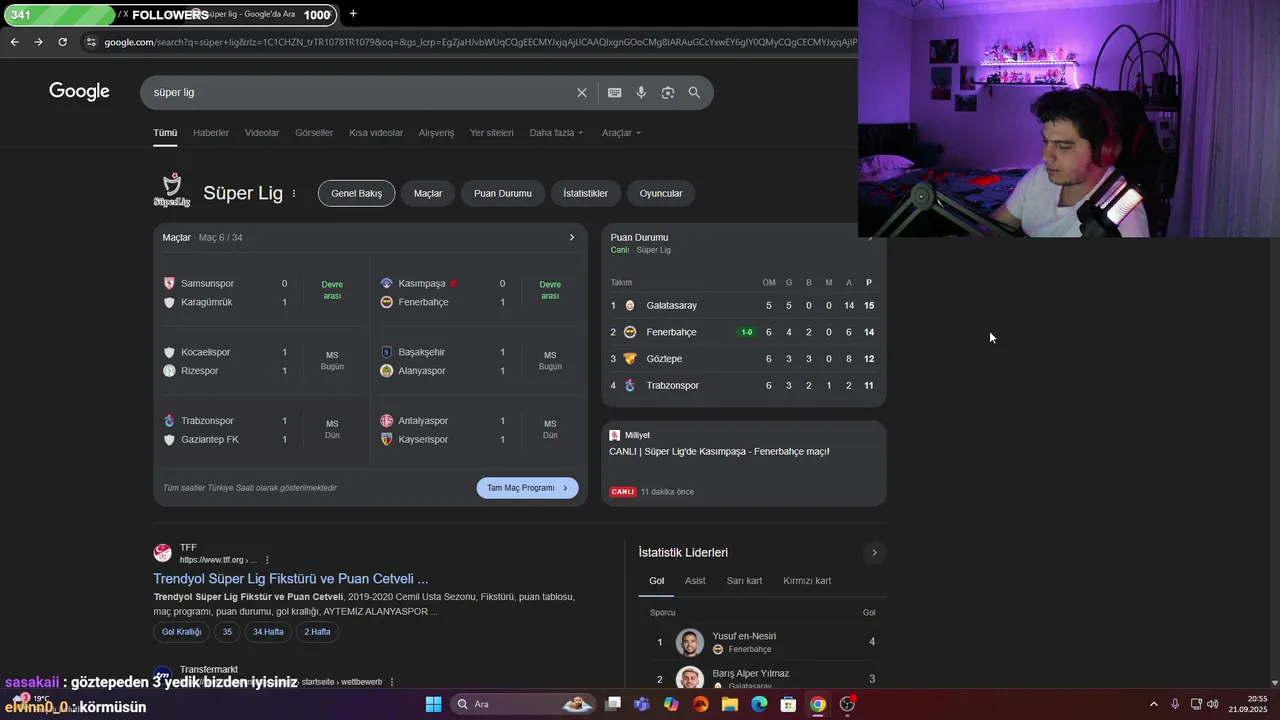Expand the Daha fazla dropdown

(556, 132)
